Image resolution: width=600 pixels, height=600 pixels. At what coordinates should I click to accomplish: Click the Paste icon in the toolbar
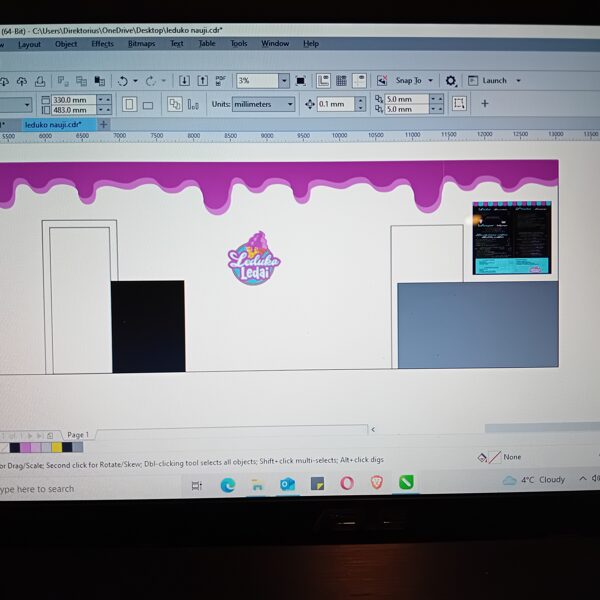99,80
